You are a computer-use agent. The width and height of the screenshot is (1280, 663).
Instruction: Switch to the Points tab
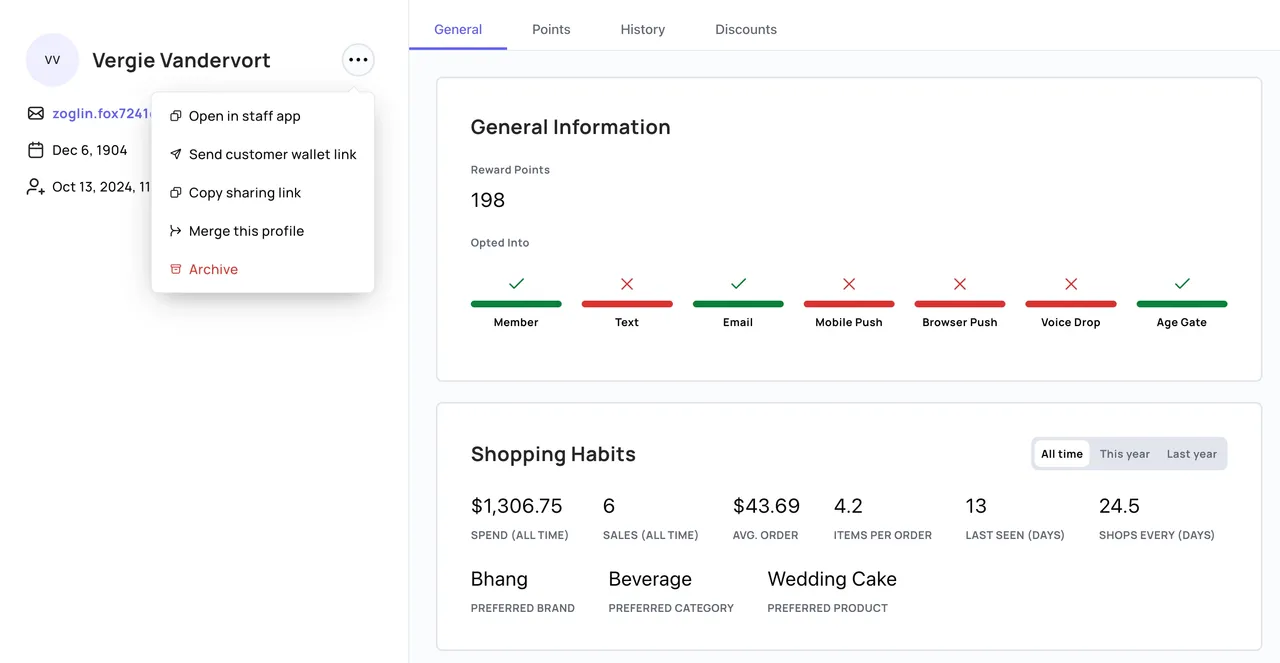click(550, 29)
